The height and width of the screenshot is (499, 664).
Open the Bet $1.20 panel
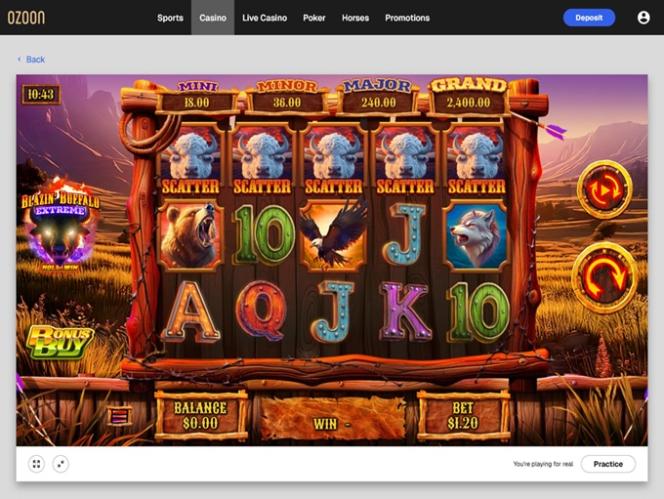pyautogui.click(x=463, y=416)
